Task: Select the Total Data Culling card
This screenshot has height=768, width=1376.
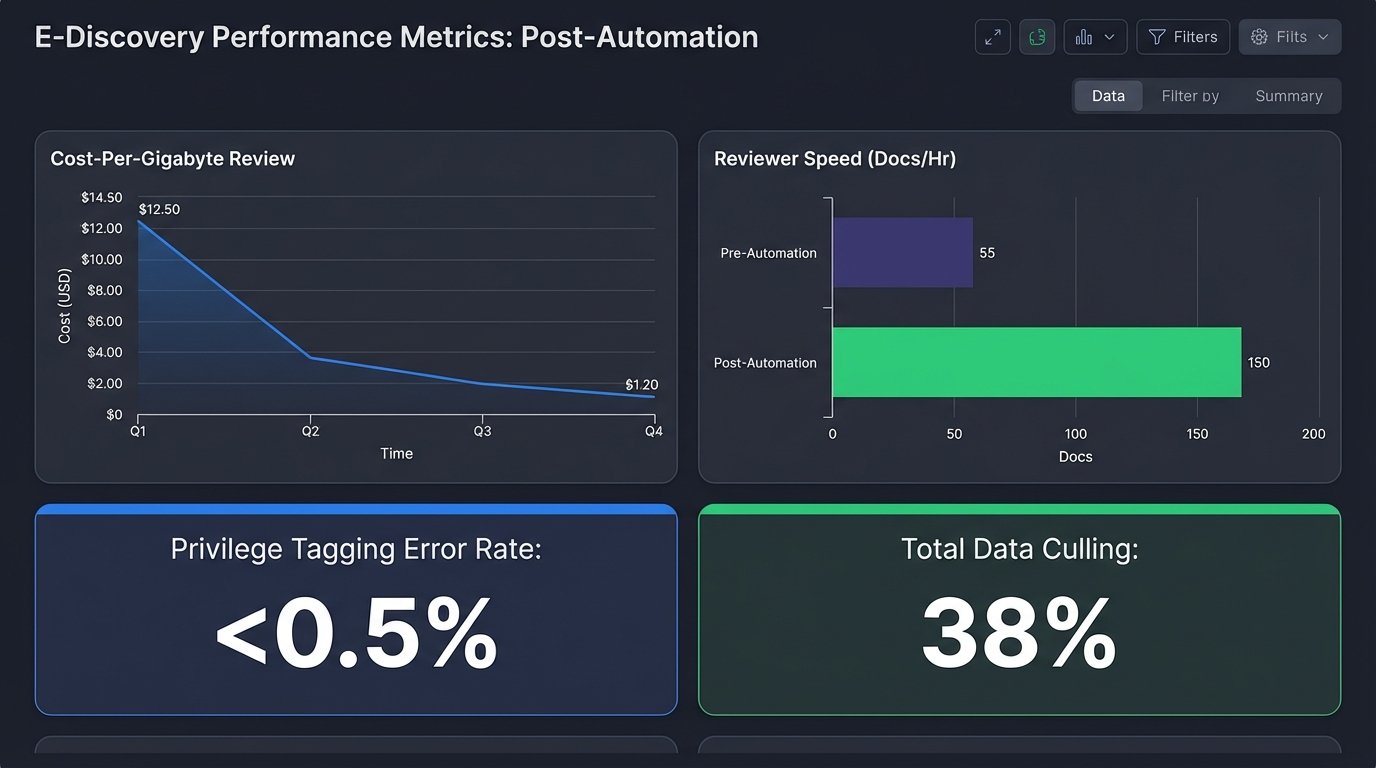Action: [x=1019, y=610]
